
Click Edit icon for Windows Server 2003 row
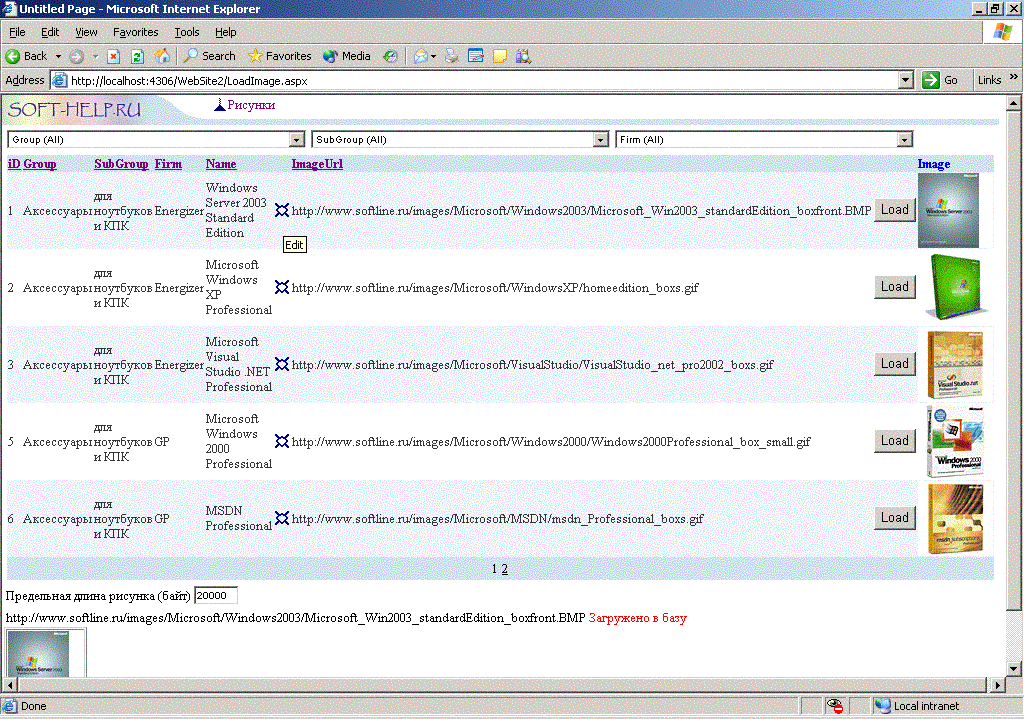pos(281,210)
